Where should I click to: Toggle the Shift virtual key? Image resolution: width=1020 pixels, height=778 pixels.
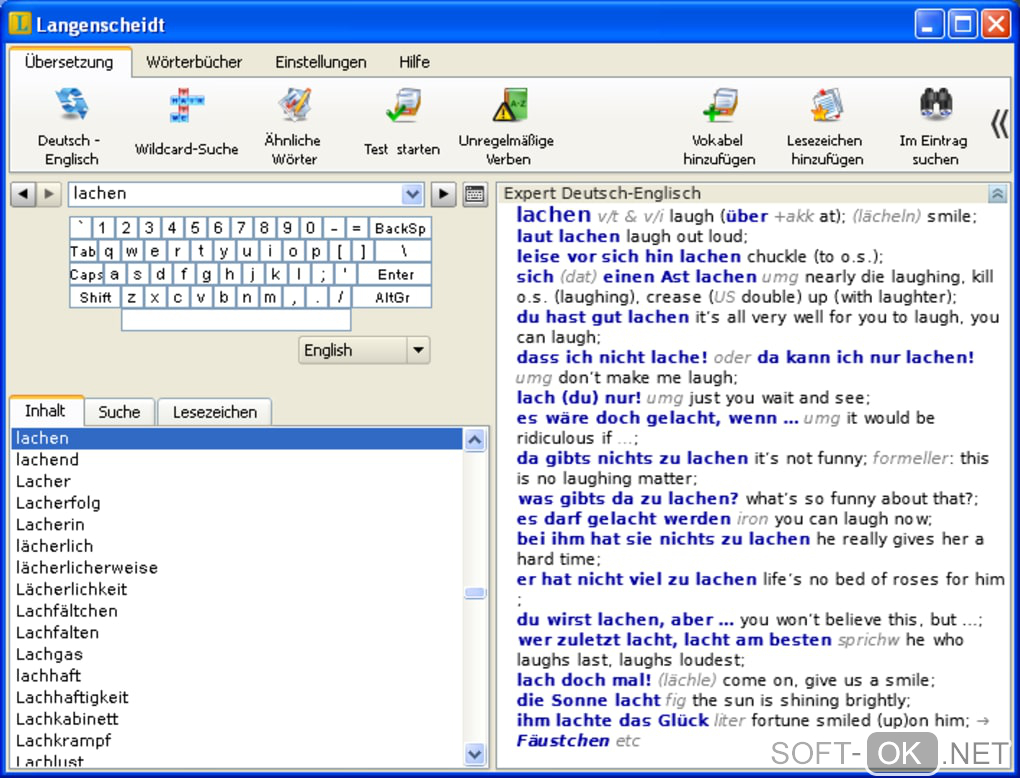(96, 297)
